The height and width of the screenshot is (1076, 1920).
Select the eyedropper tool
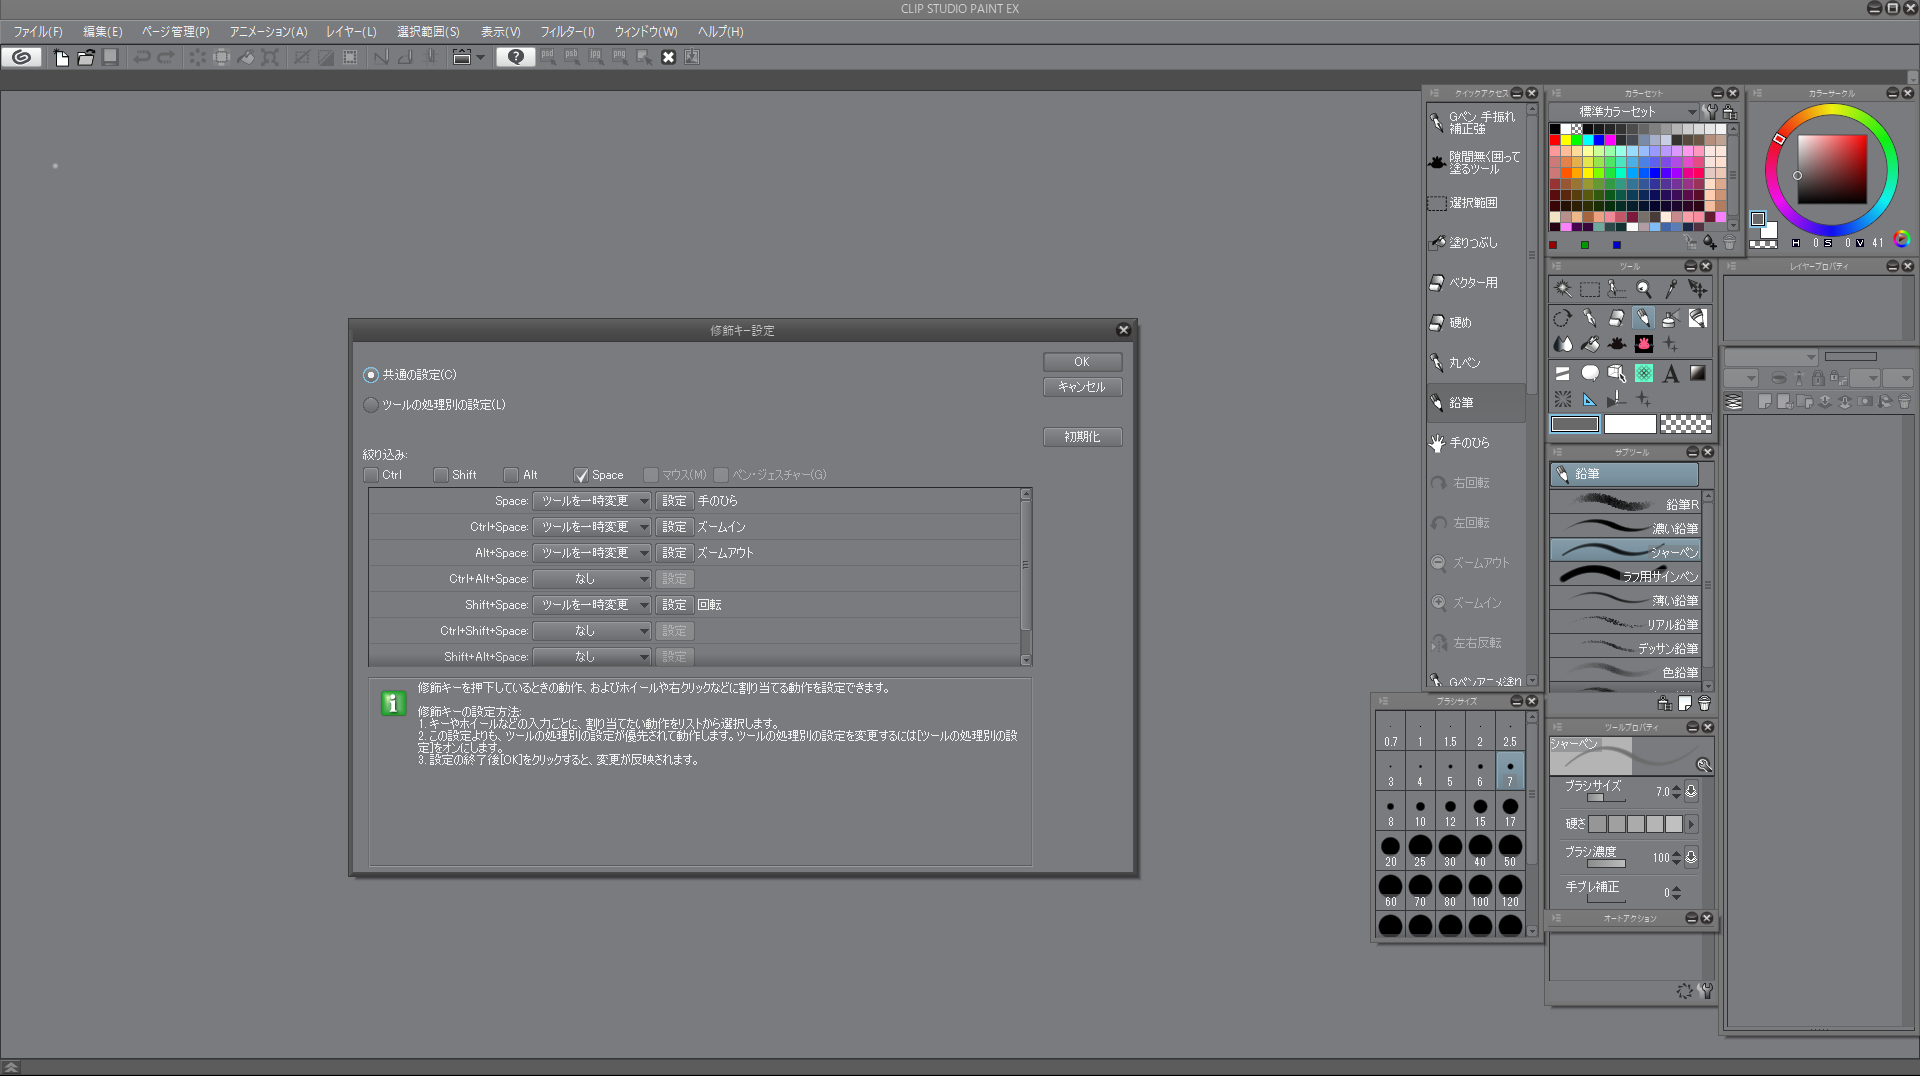[x=1670, y=289]
